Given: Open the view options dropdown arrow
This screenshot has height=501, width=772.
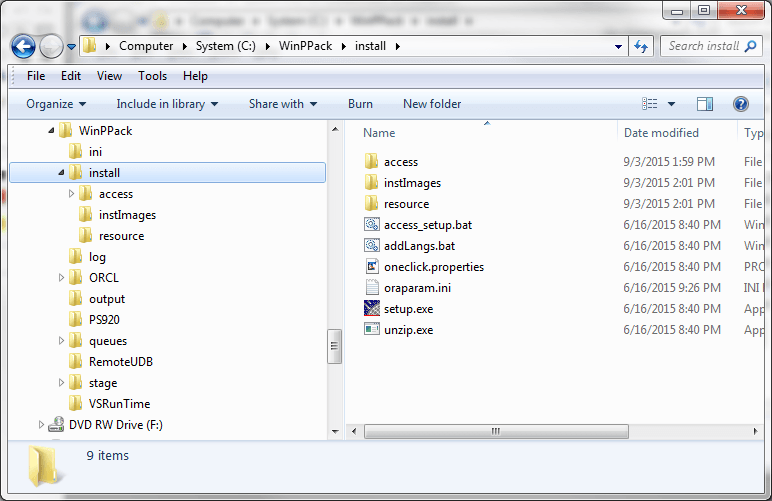Looking at the screenshot, I should click(x=671, y=104).
